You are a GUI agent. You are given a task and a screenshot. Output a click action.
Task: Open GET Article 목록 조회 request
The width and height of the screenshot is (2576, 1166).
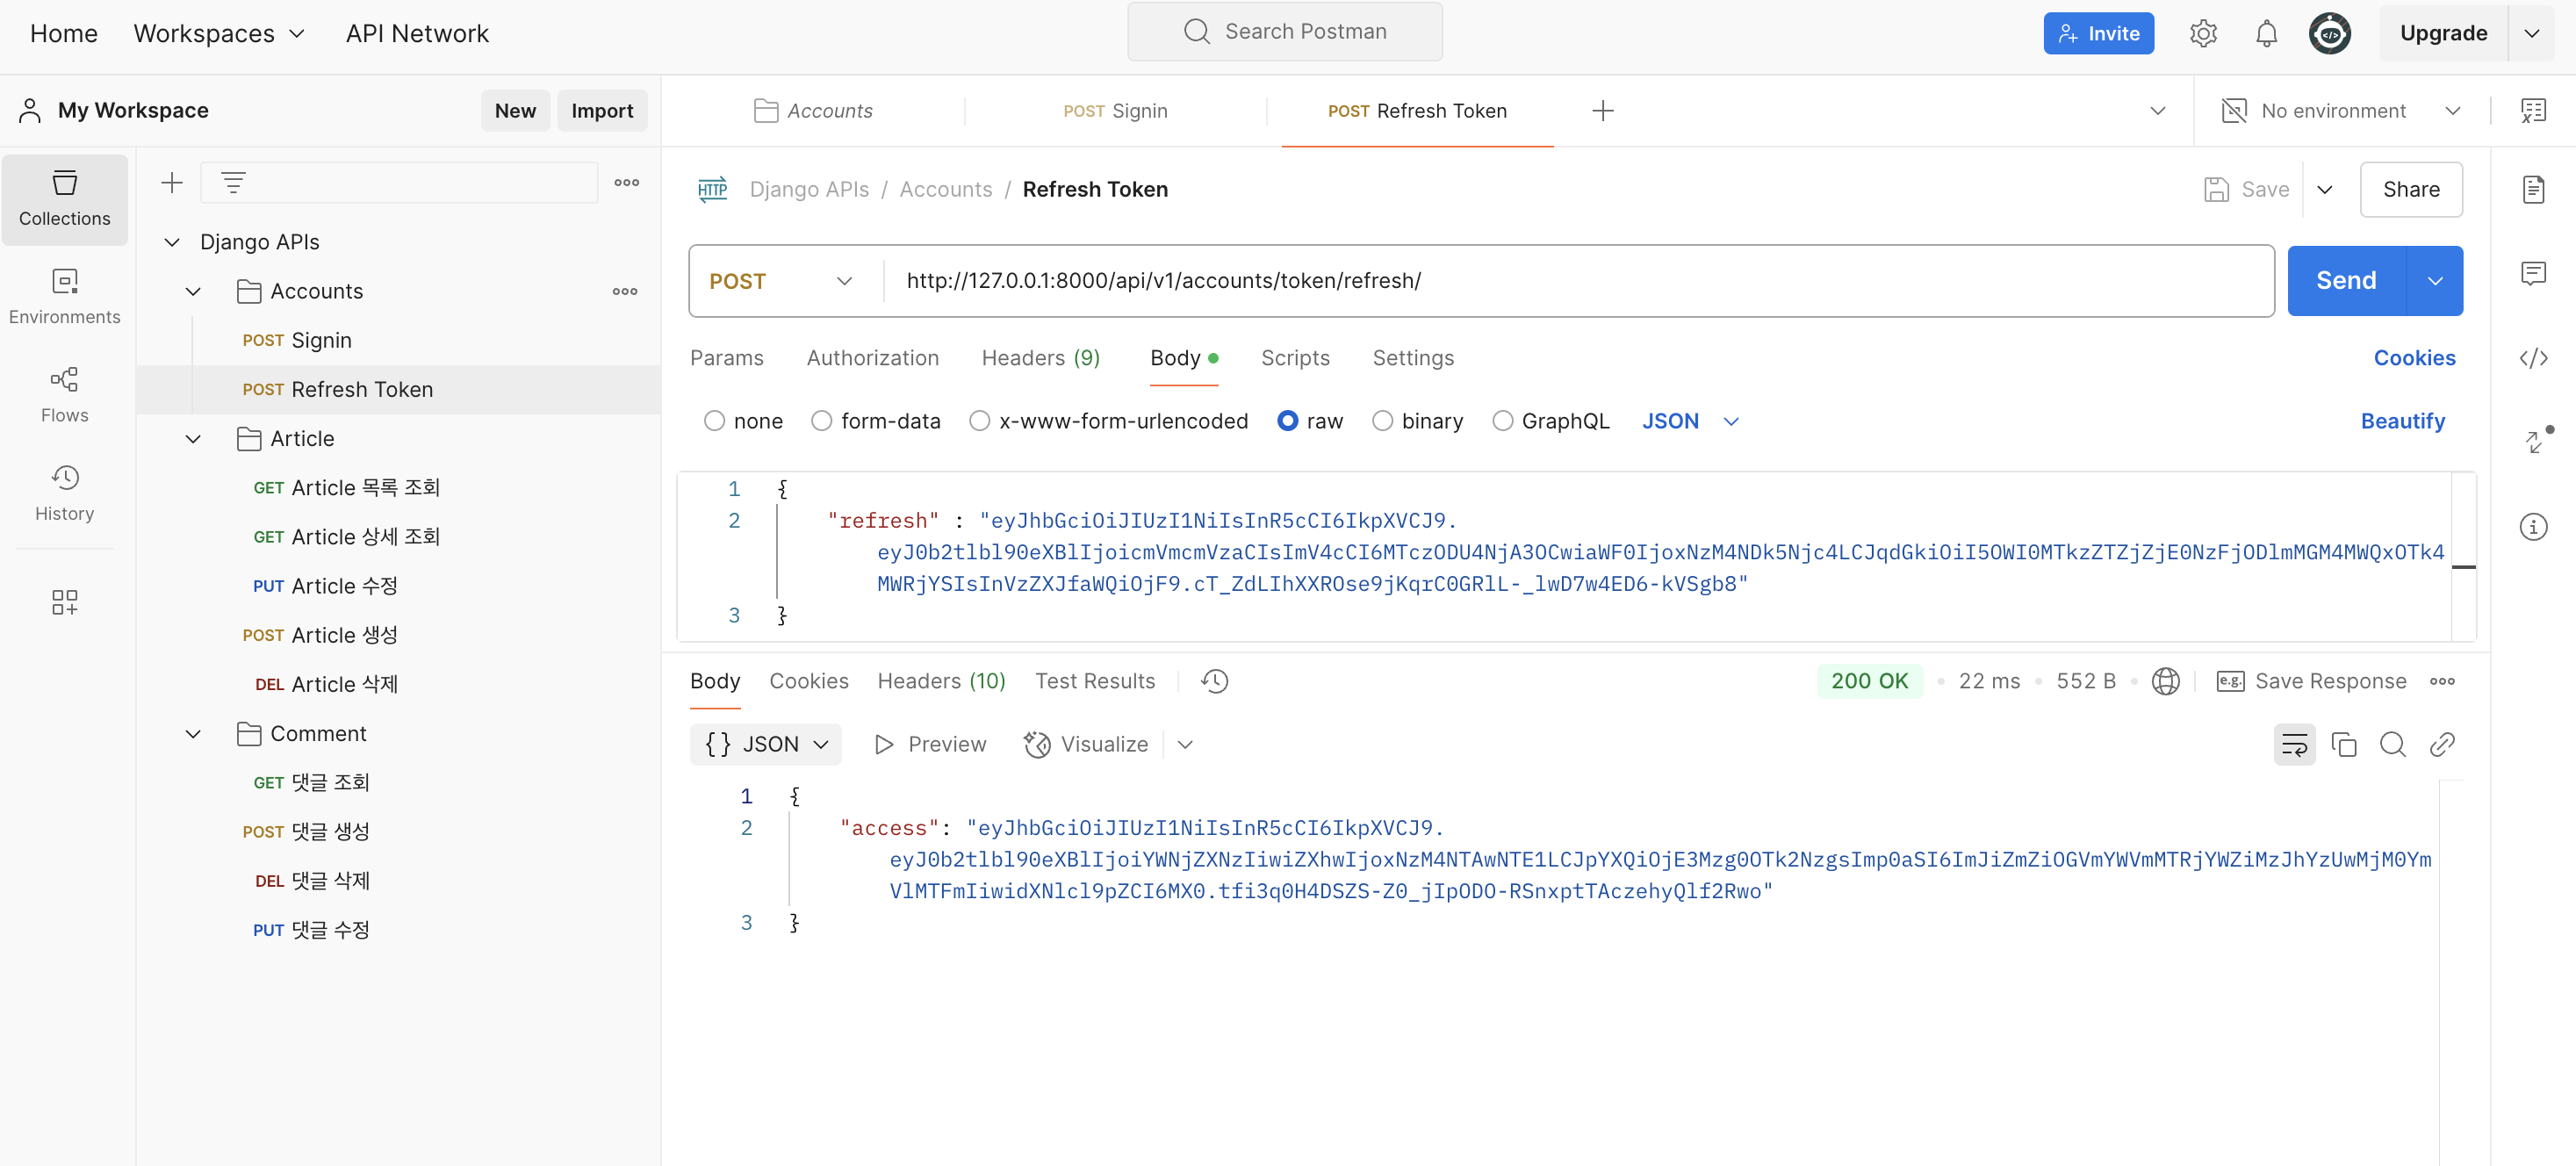[x=346, y=488]
